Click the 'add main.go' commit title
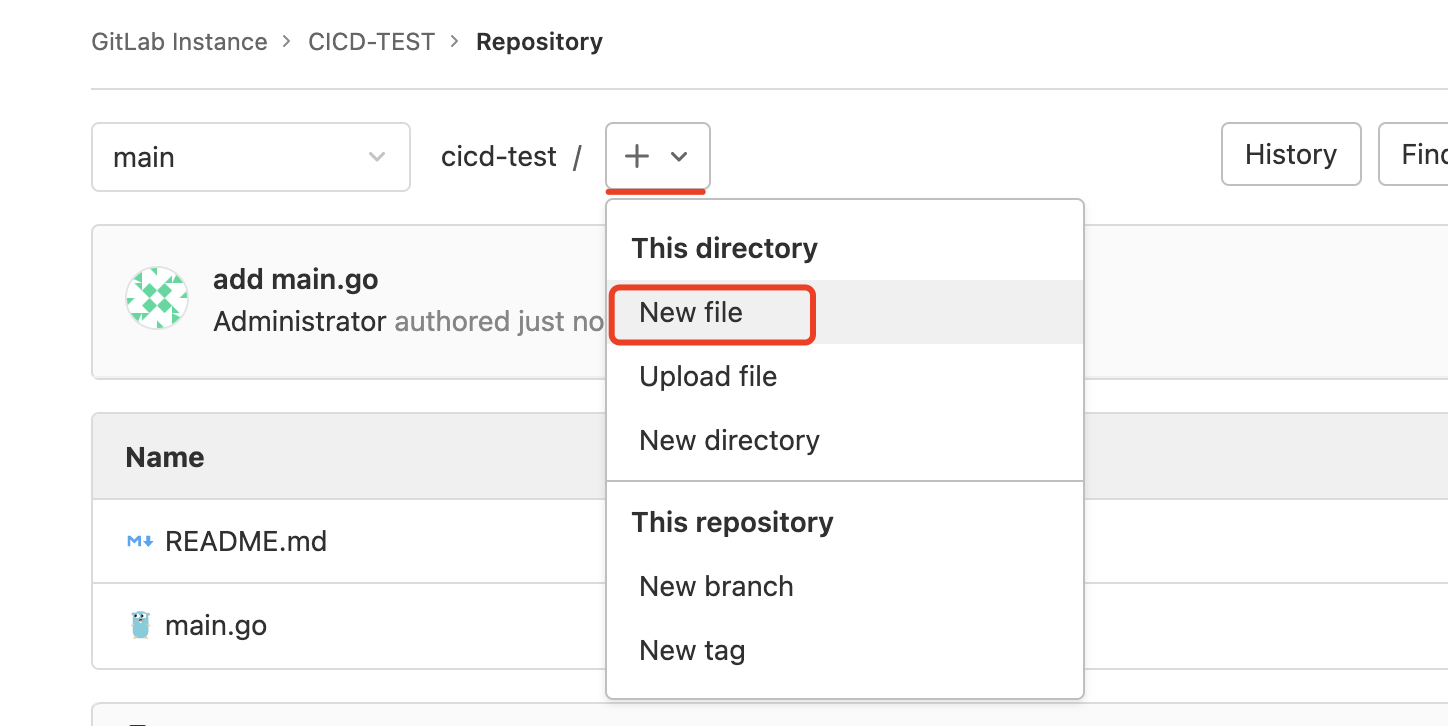1448x726 pixels. coord(295,279)
